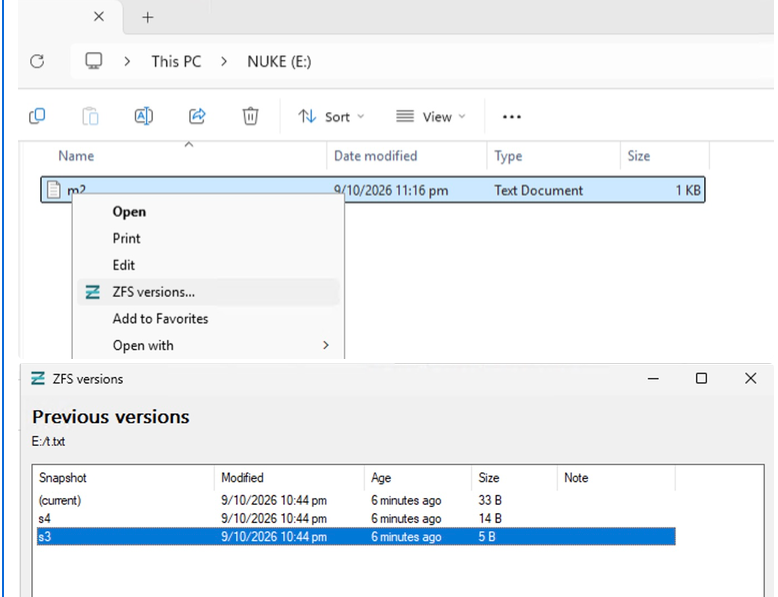Click the '14 B' size value
Viewport: 778px width, 597px height.
coord(490,519)
